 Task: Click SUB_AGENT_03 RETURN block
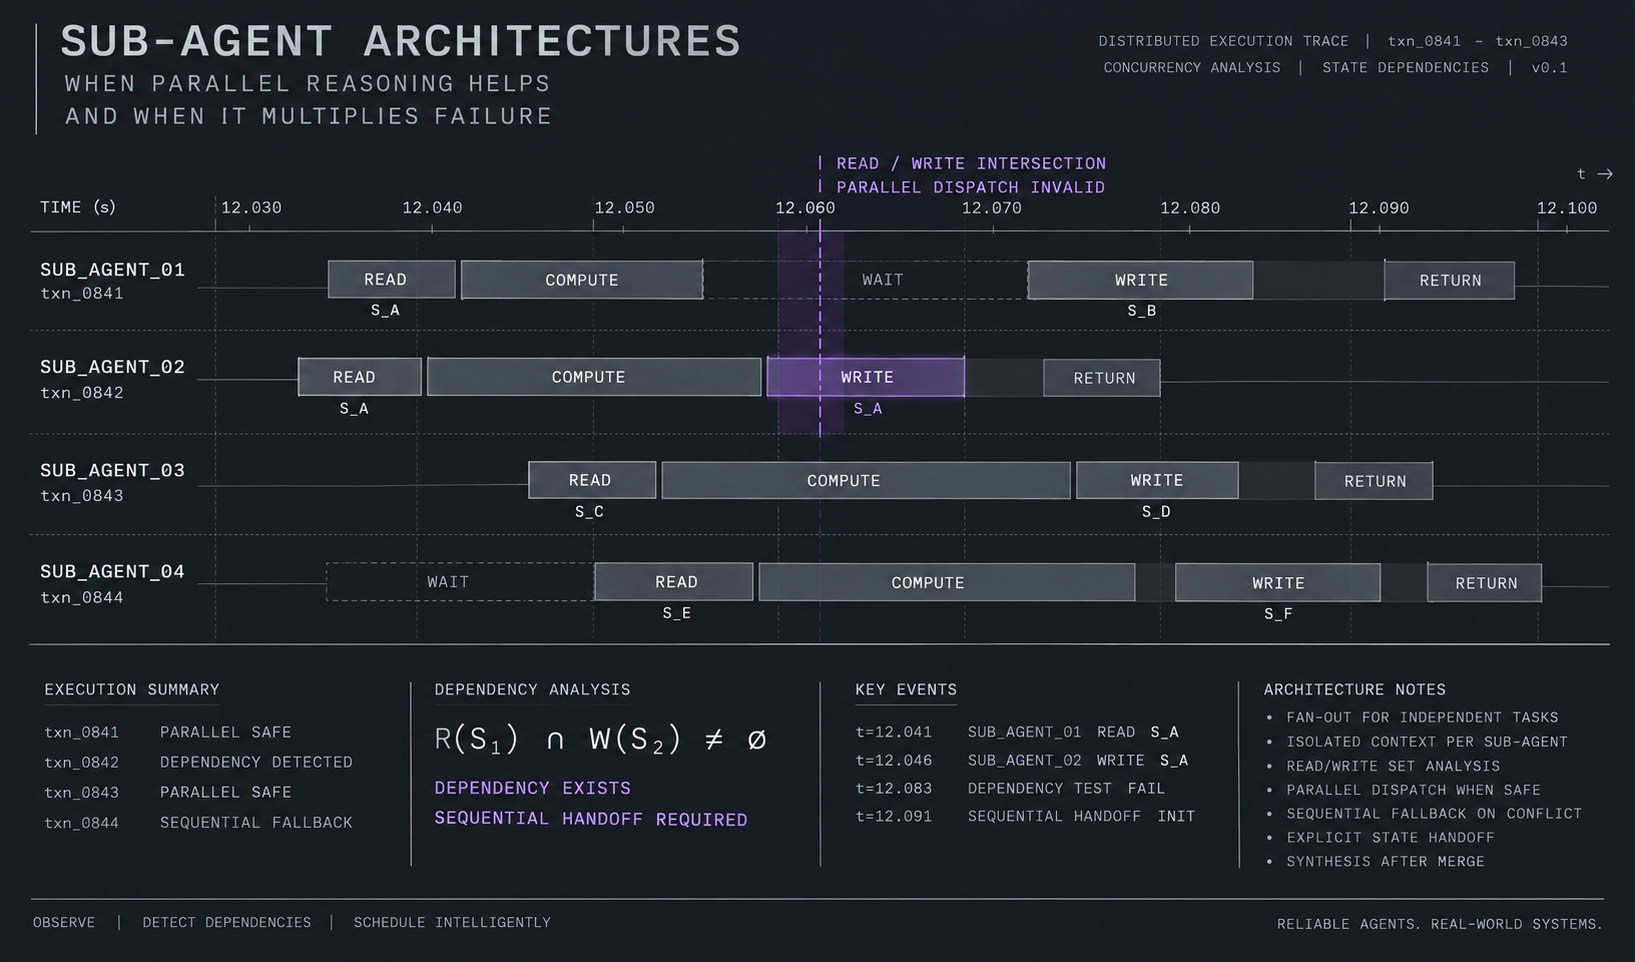click(x=1374, y=481)
